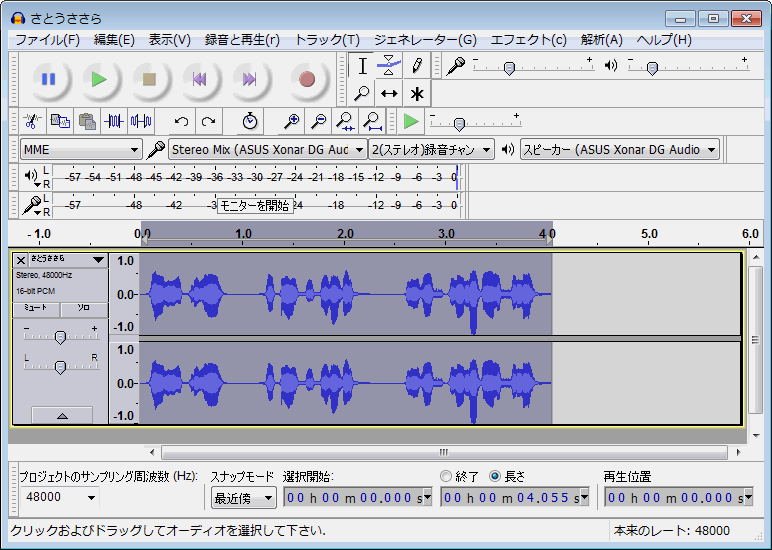
Task: Open the ジェネレーター(G) menu
Action: tap(425, 40)
